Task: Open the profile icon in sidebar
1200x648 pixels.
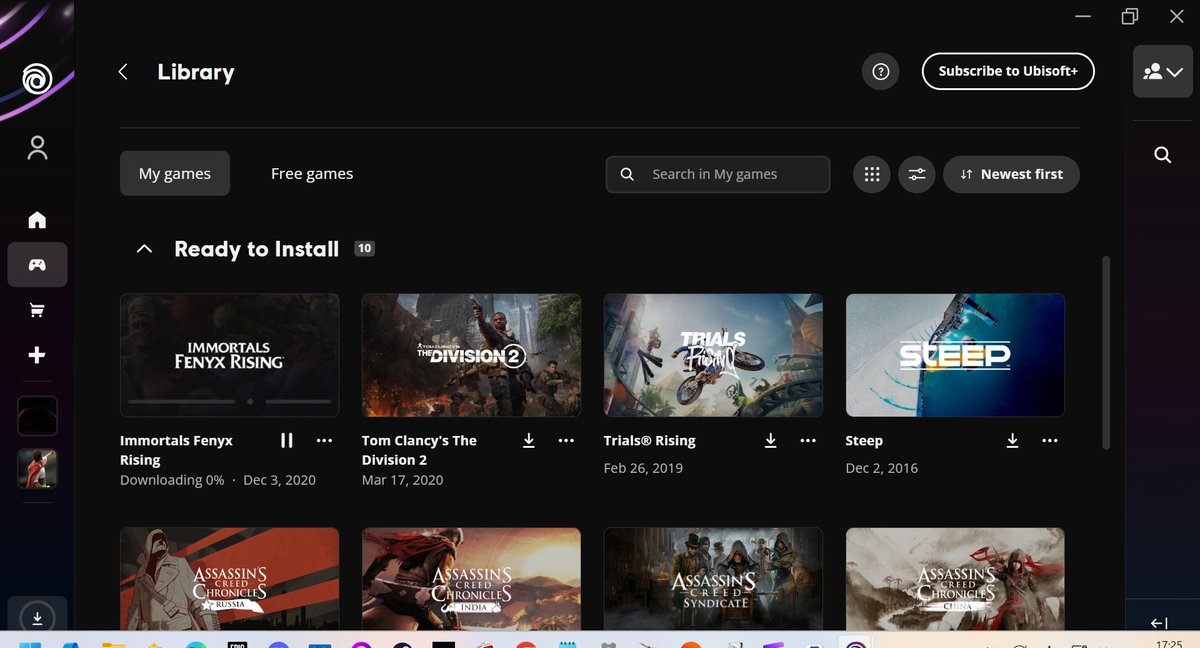Action: pos(37,149)
